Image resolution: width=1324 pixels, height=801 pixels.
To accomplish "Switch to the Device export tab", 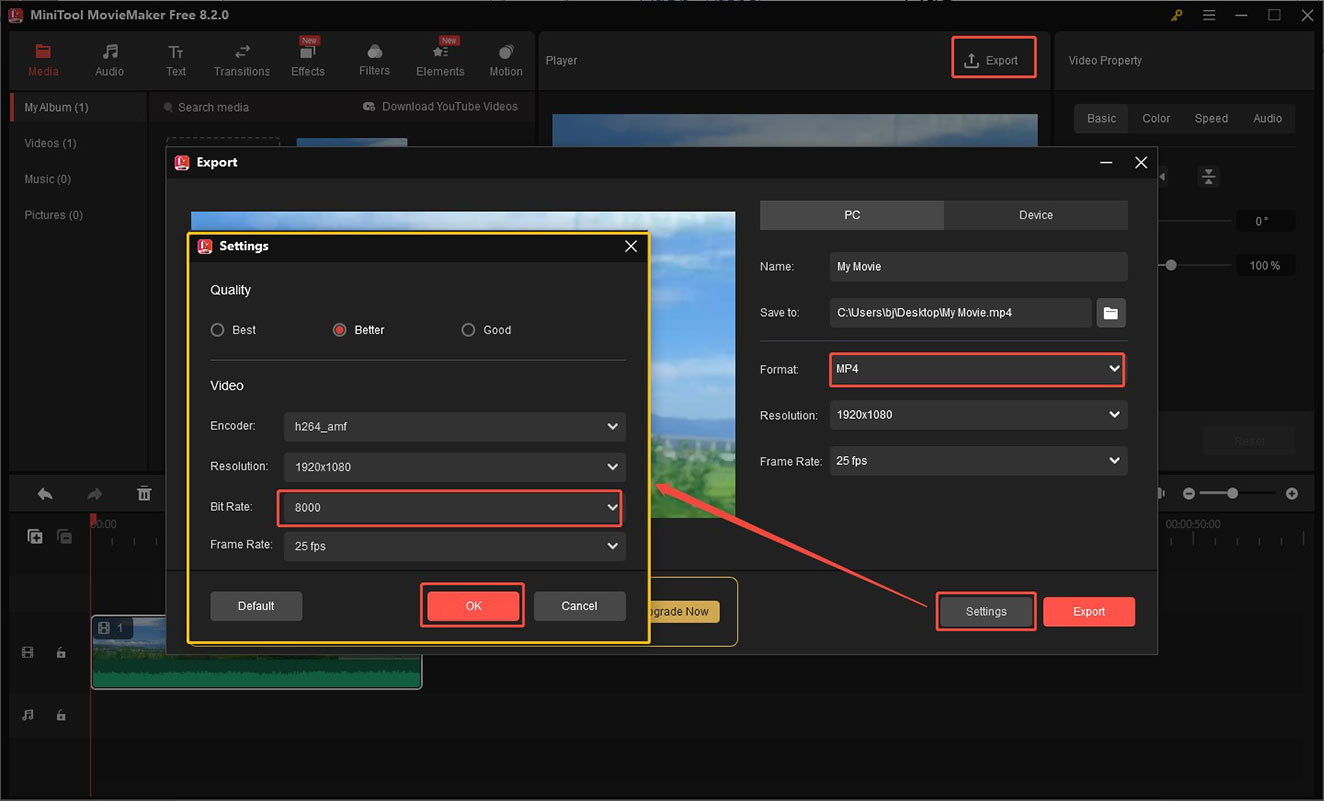I will click(1036, 215).
